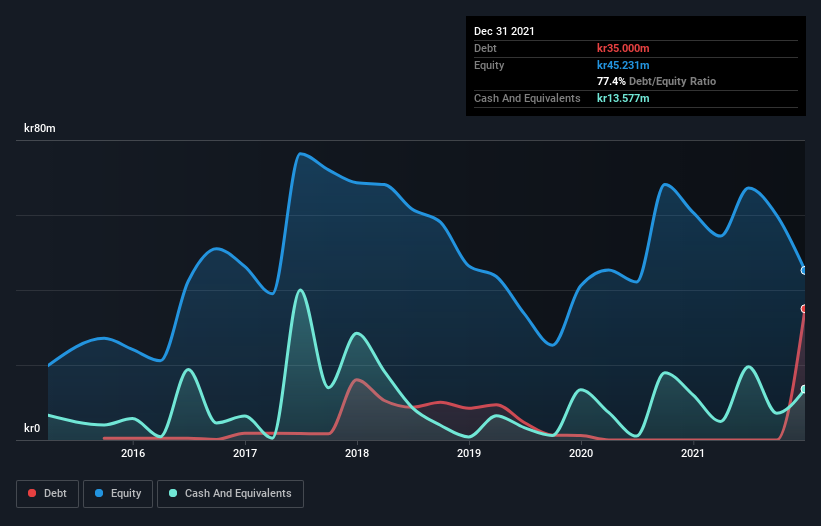821x526 pixels.
Task: Click the kr45.231m equity value
Action: 623,65
